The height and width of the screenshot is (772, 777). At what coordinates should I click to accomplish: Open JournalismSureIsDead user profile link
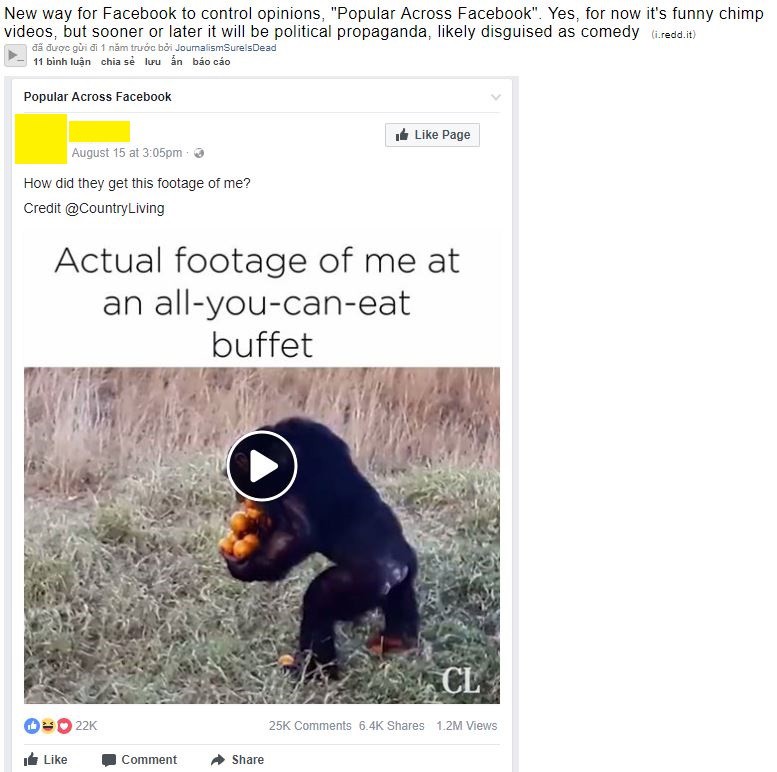pos(225,48)
